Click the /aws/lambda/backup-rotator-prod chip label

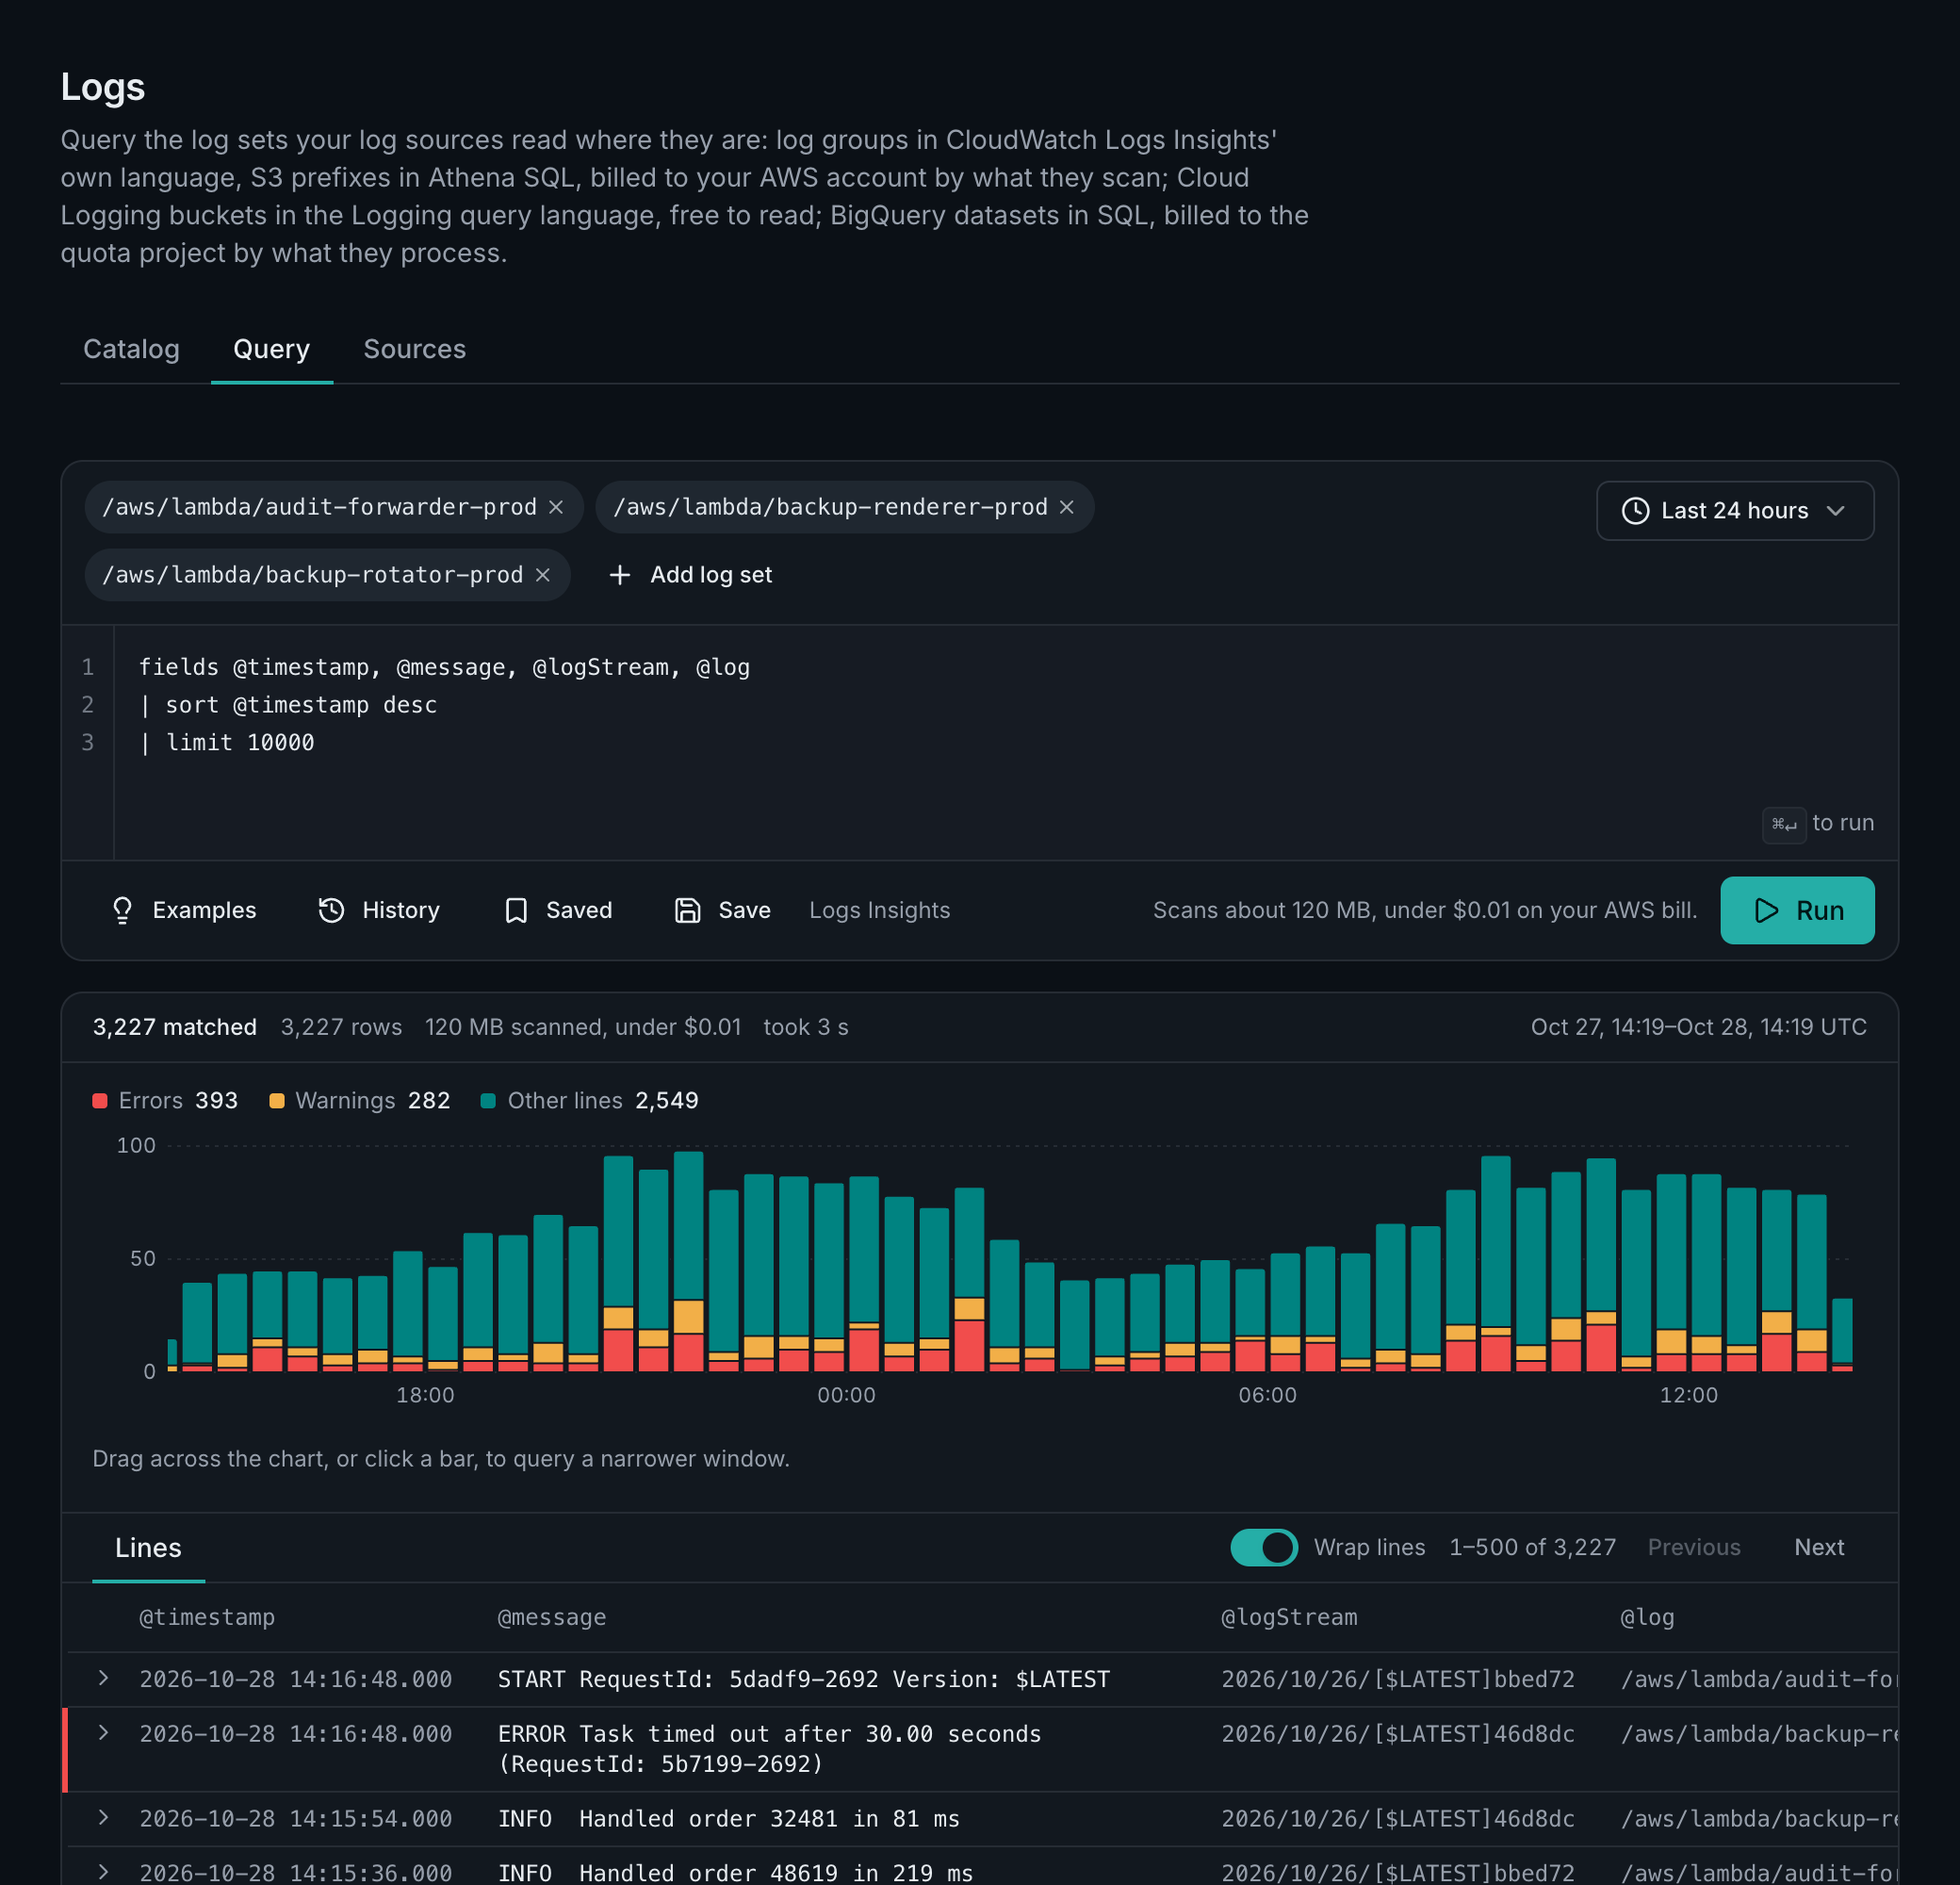tap(313, 575)
